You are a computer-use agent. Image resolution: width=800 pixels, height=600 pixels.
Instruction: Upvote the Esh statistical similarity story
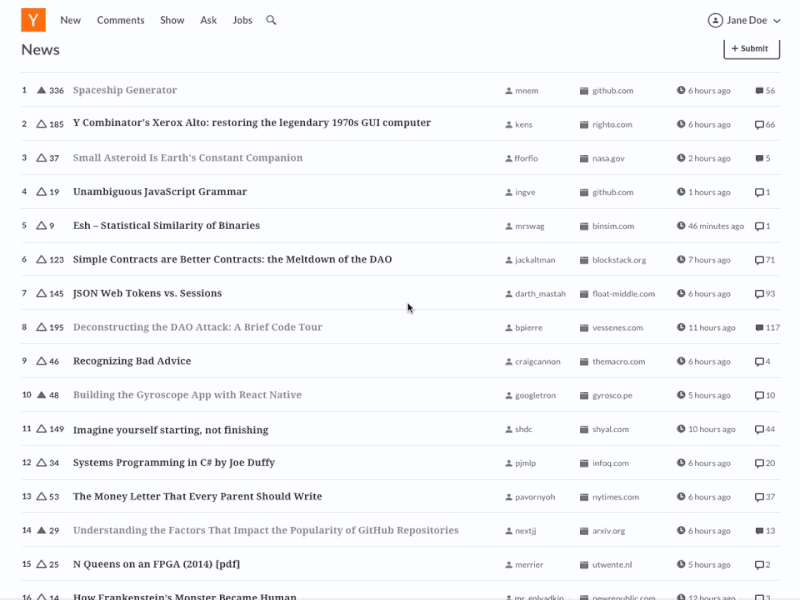point(40,226)
